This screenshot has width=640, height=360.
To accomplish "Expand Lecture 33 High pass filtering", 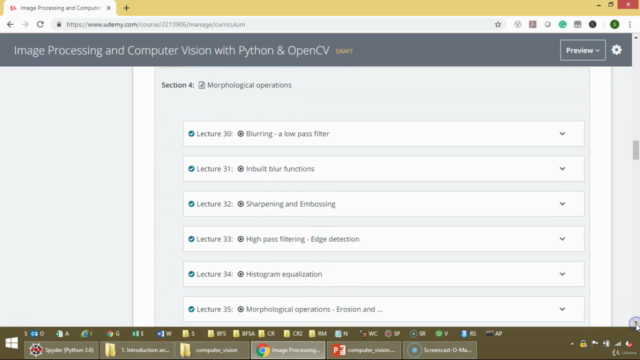I will click(562, 239).
